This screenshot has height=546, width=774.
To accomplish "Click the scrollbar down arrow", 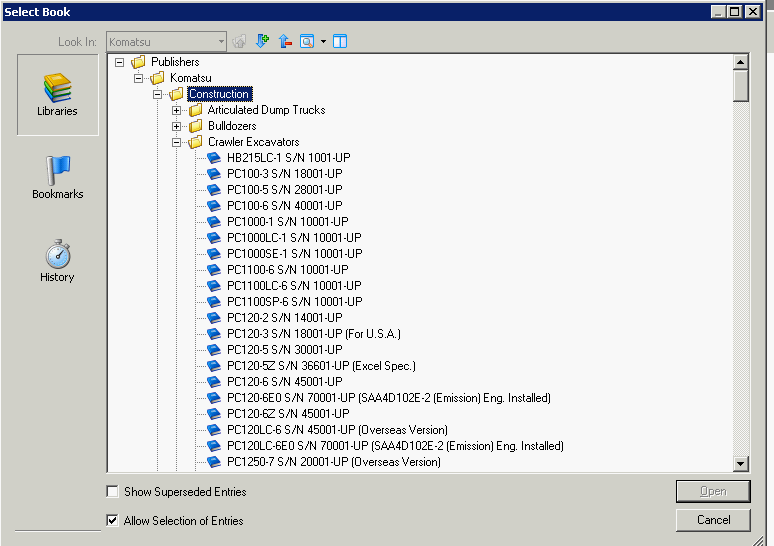I will pos(740,463).
